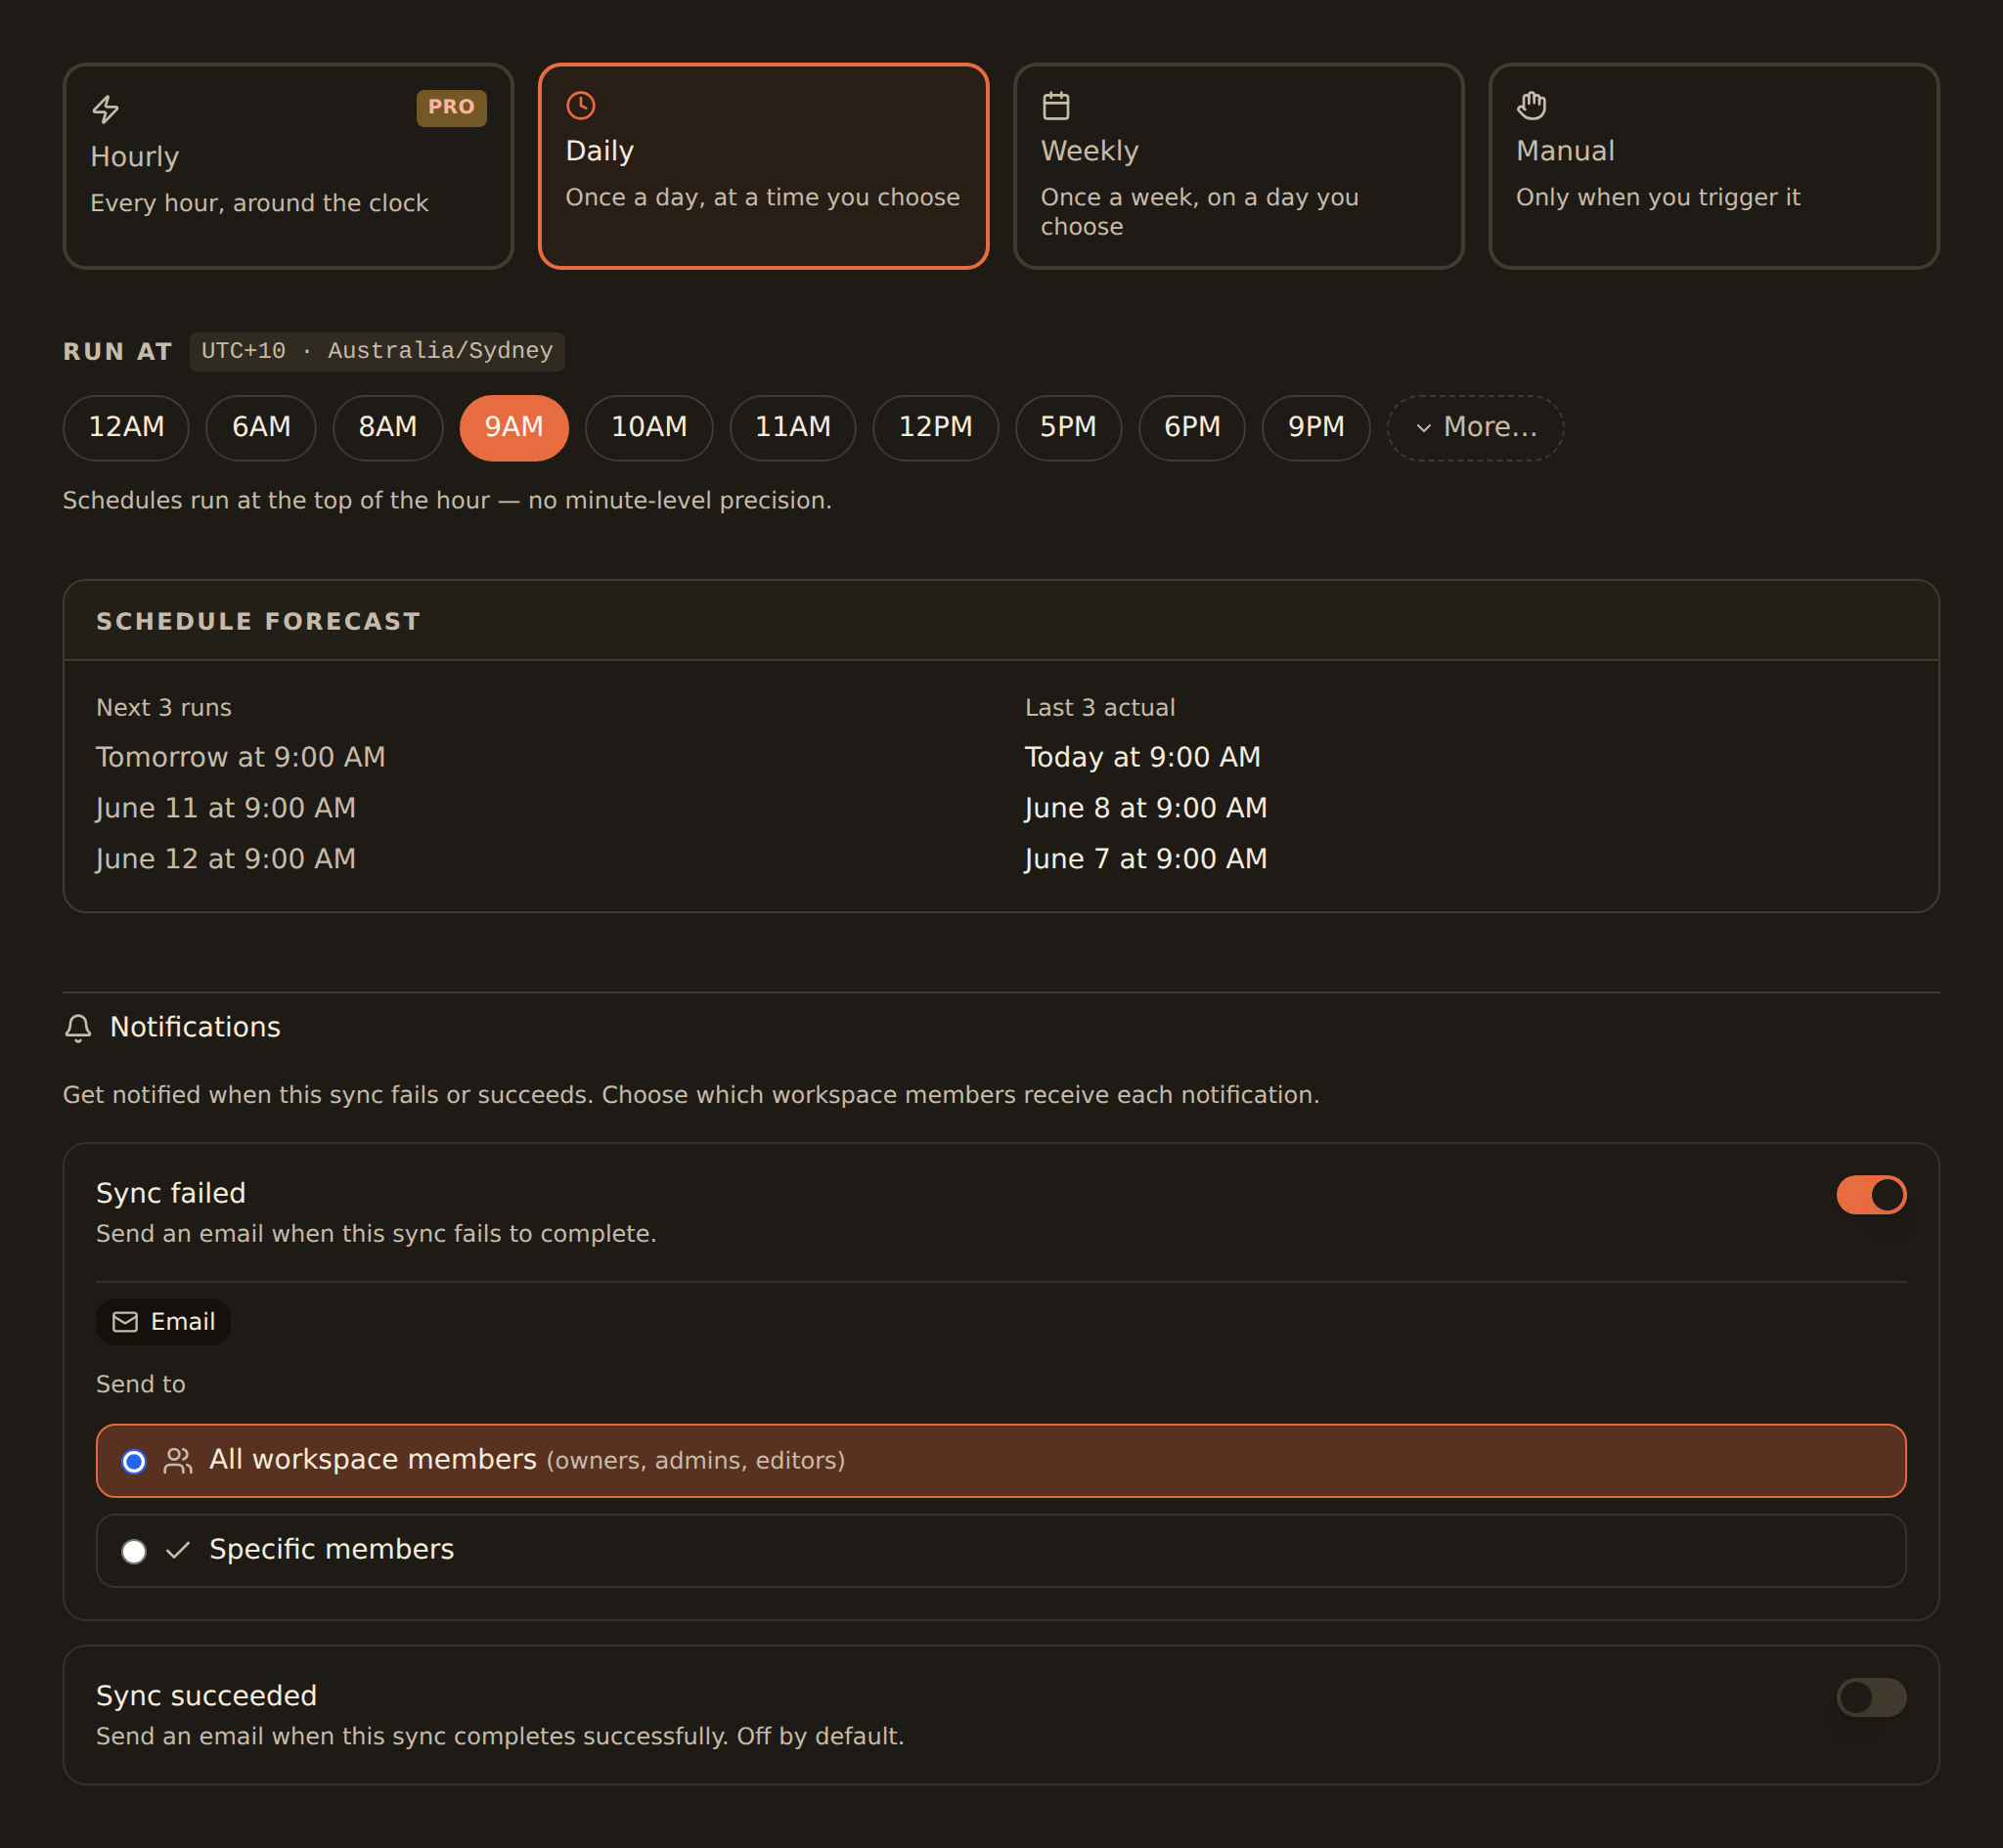Click the hand icon on Manual
This screenshot has height=1848, width=2003.
pyautogui.click(x=1531, y=105)
